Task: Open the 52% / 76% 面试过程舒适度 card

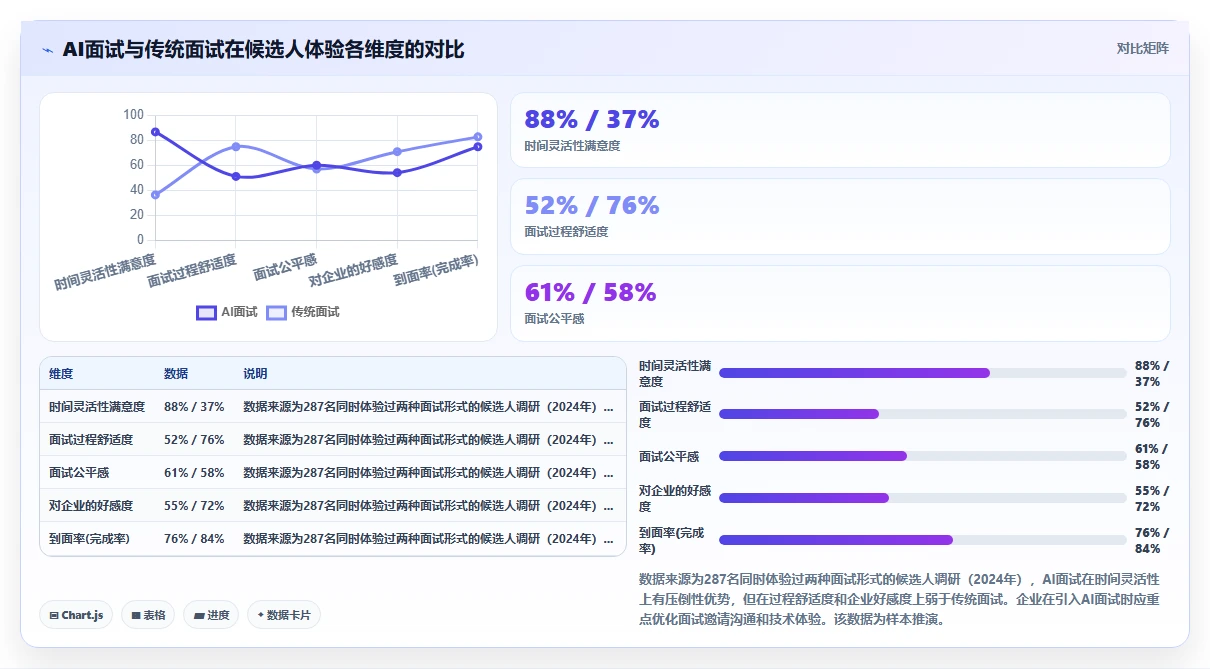Action: [x=840, y=217]
